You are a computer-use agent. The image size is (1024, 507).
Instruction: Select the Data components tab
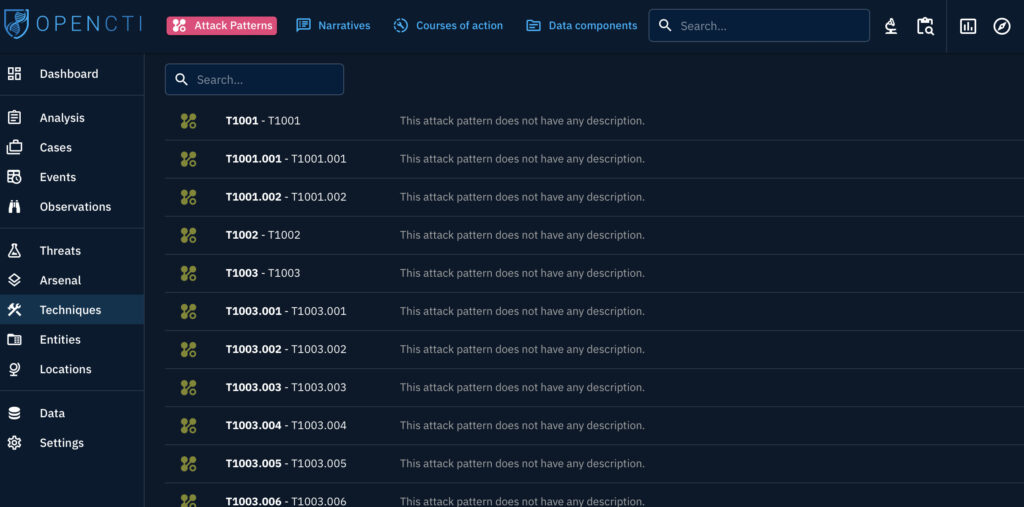[581, 26]
